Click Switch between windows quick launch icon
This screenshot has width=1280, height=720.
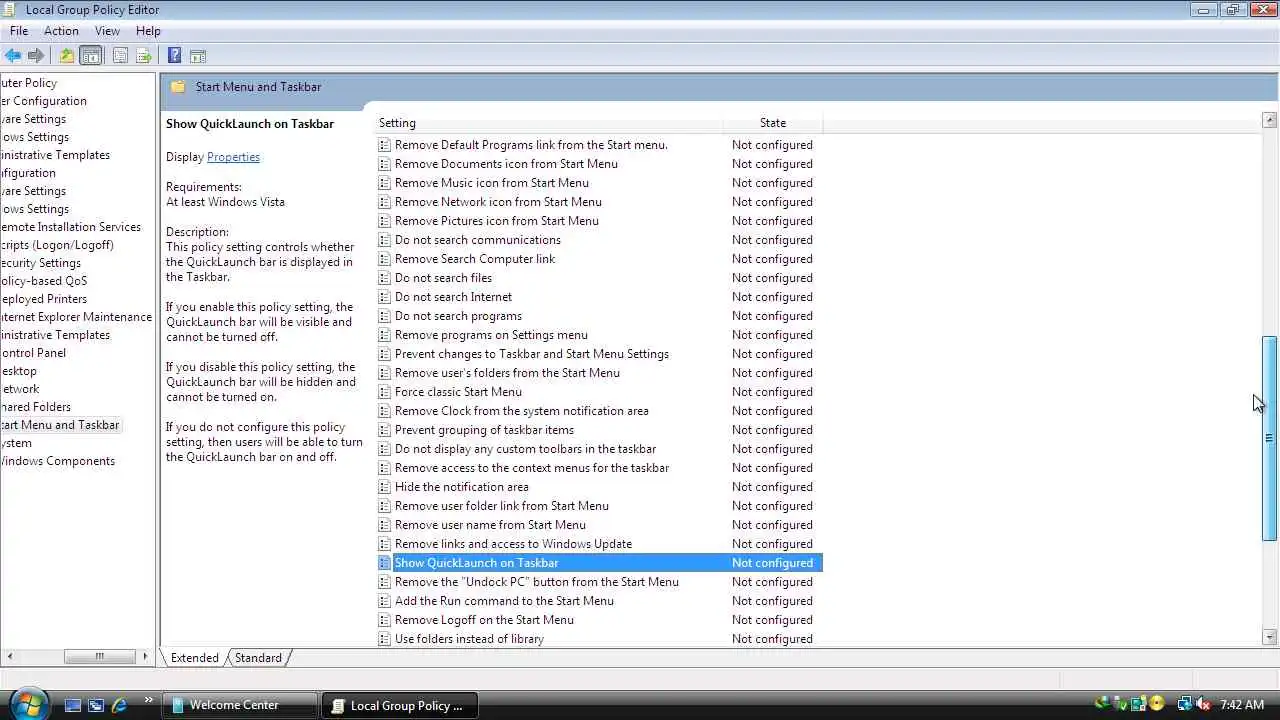[x=96, y=705]
